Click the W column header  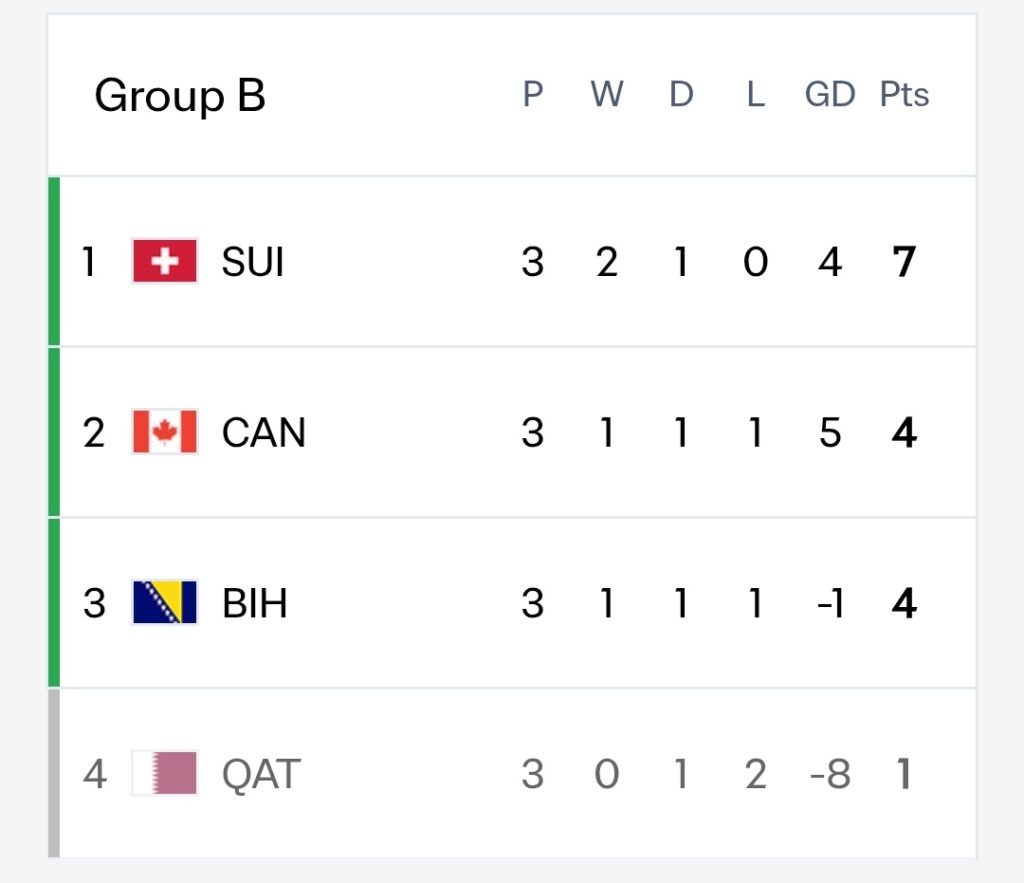click(x=607, y=94)
